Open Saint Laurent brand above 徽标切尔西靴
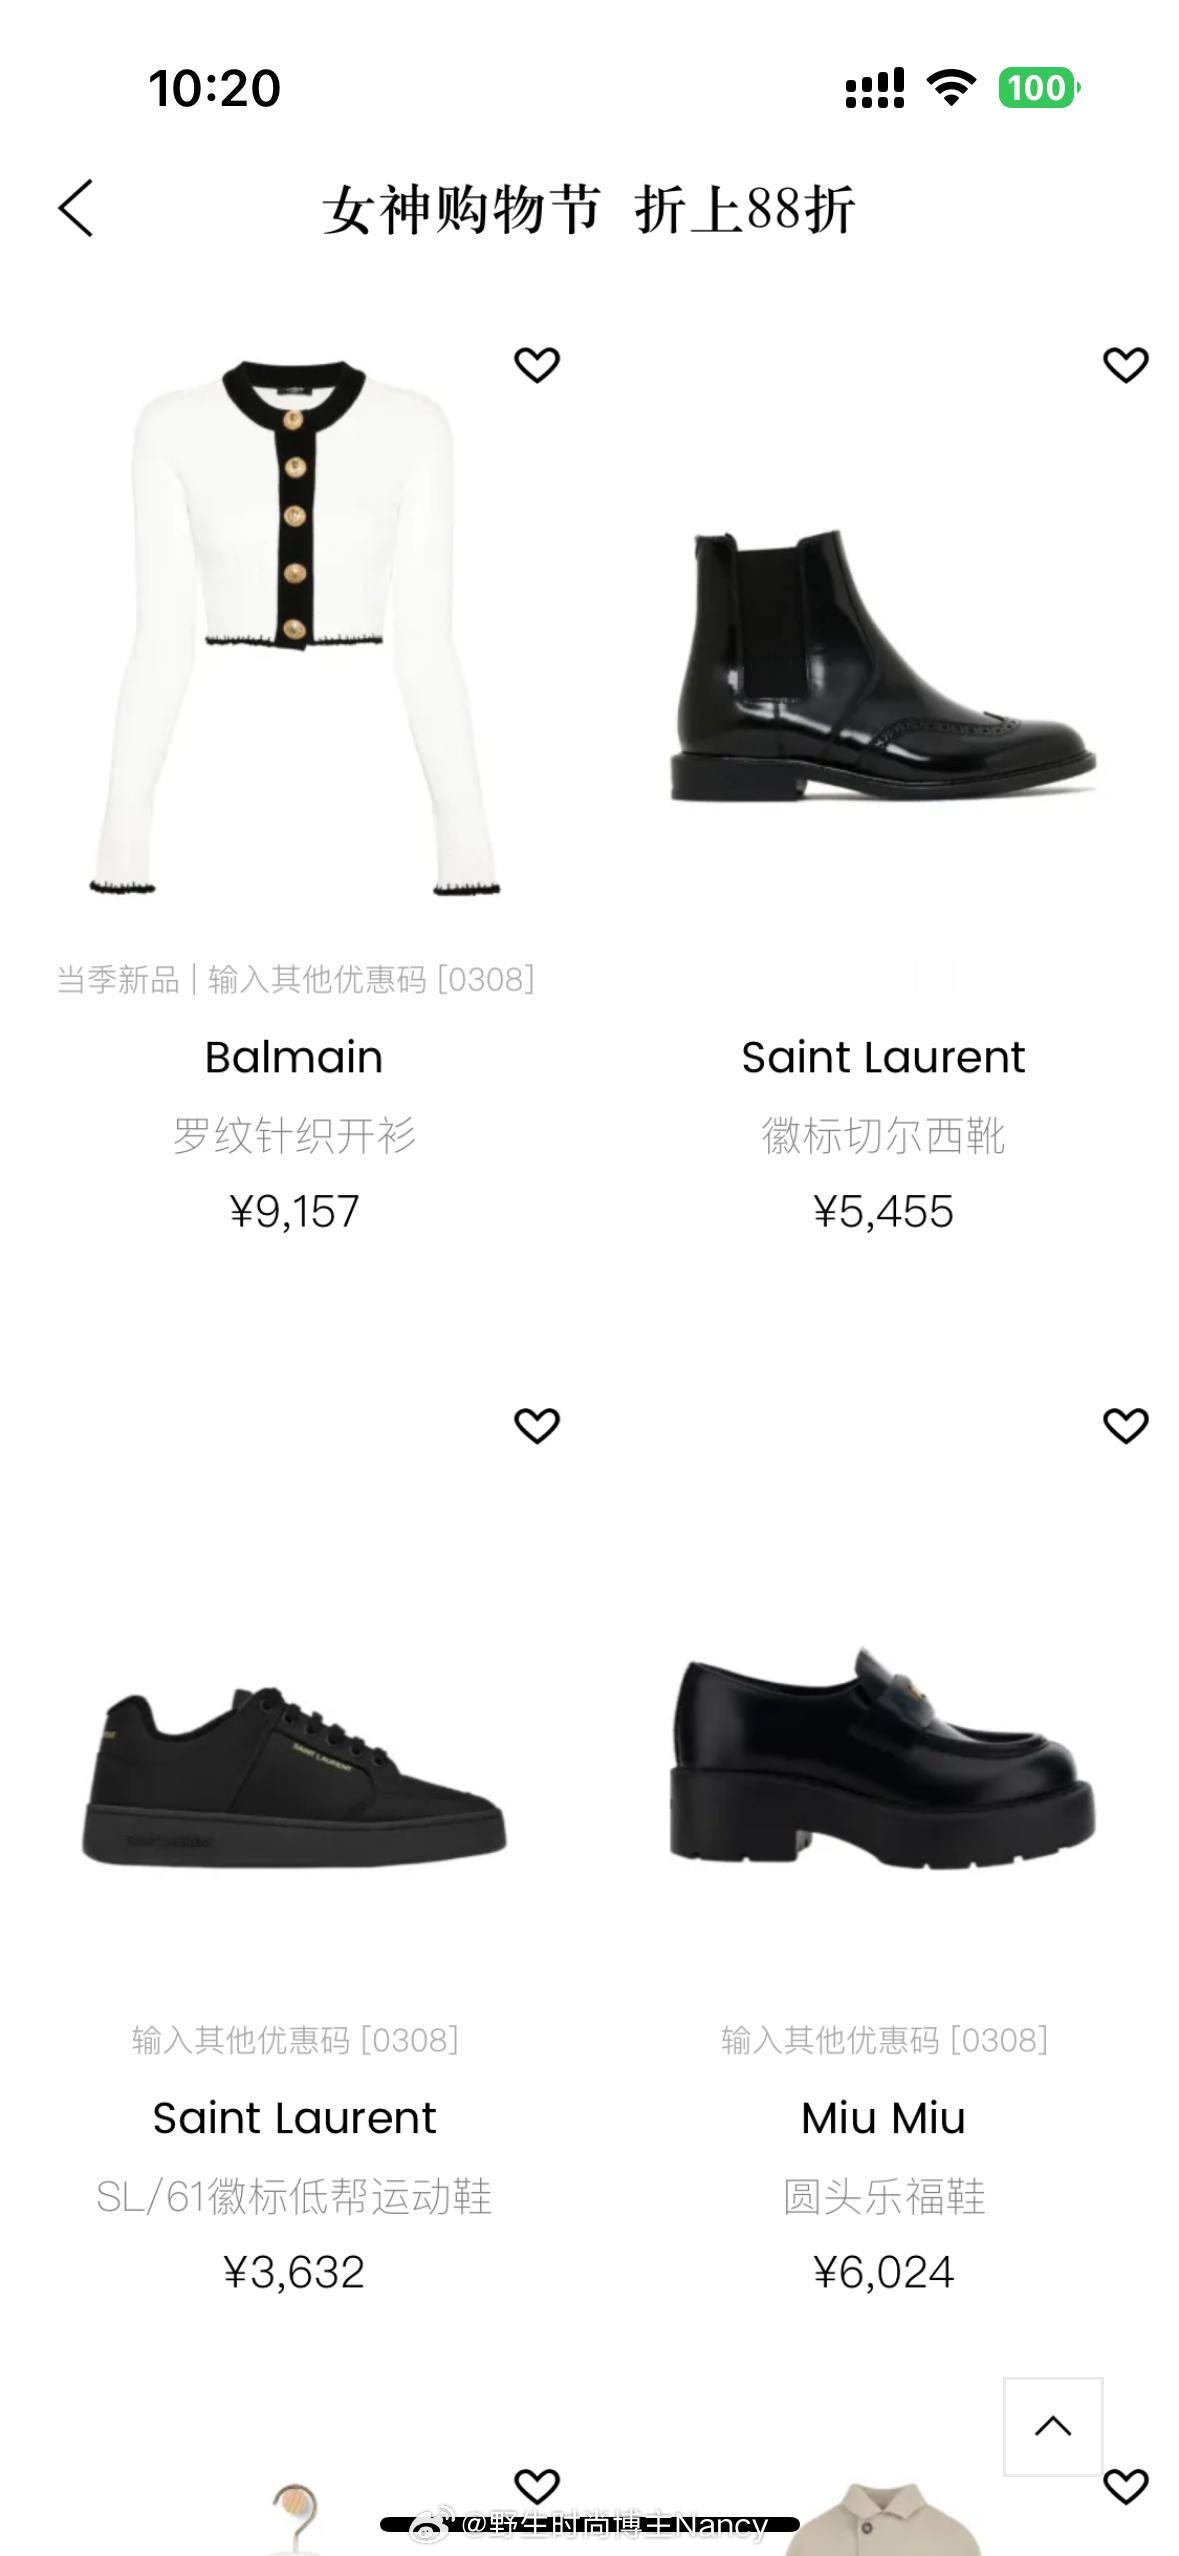The height and width of the screenshot is (2556, 1179). [883, 1057]
